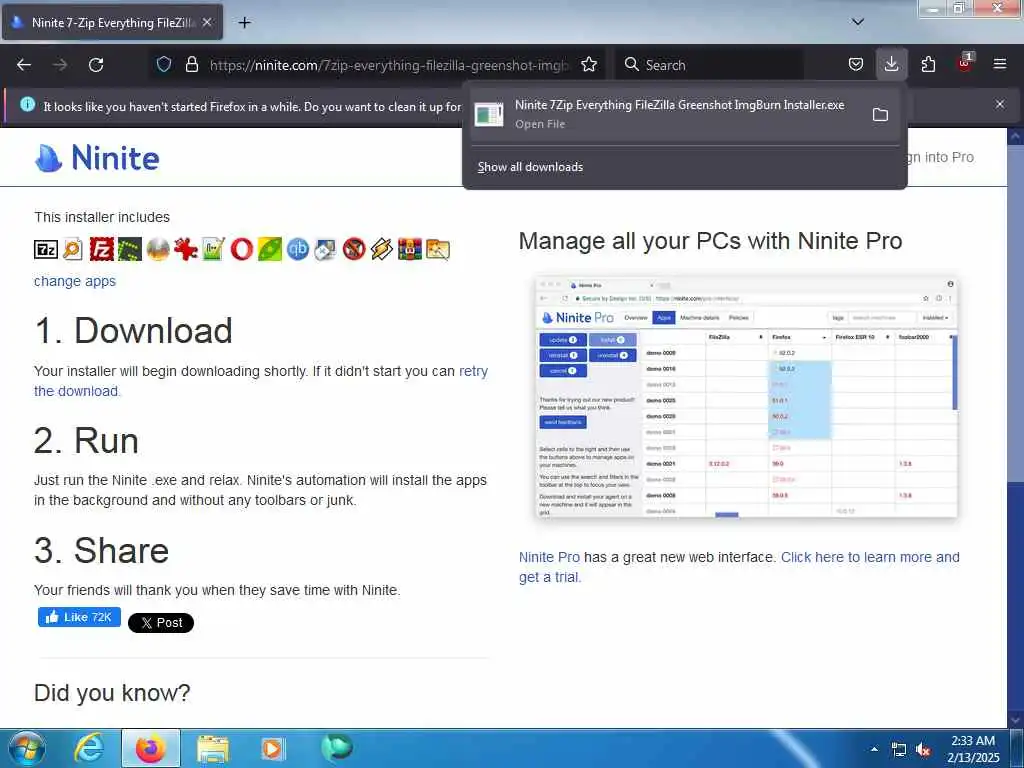Open a new tab with plus button

pyautogui.click(x=244, y=23)
